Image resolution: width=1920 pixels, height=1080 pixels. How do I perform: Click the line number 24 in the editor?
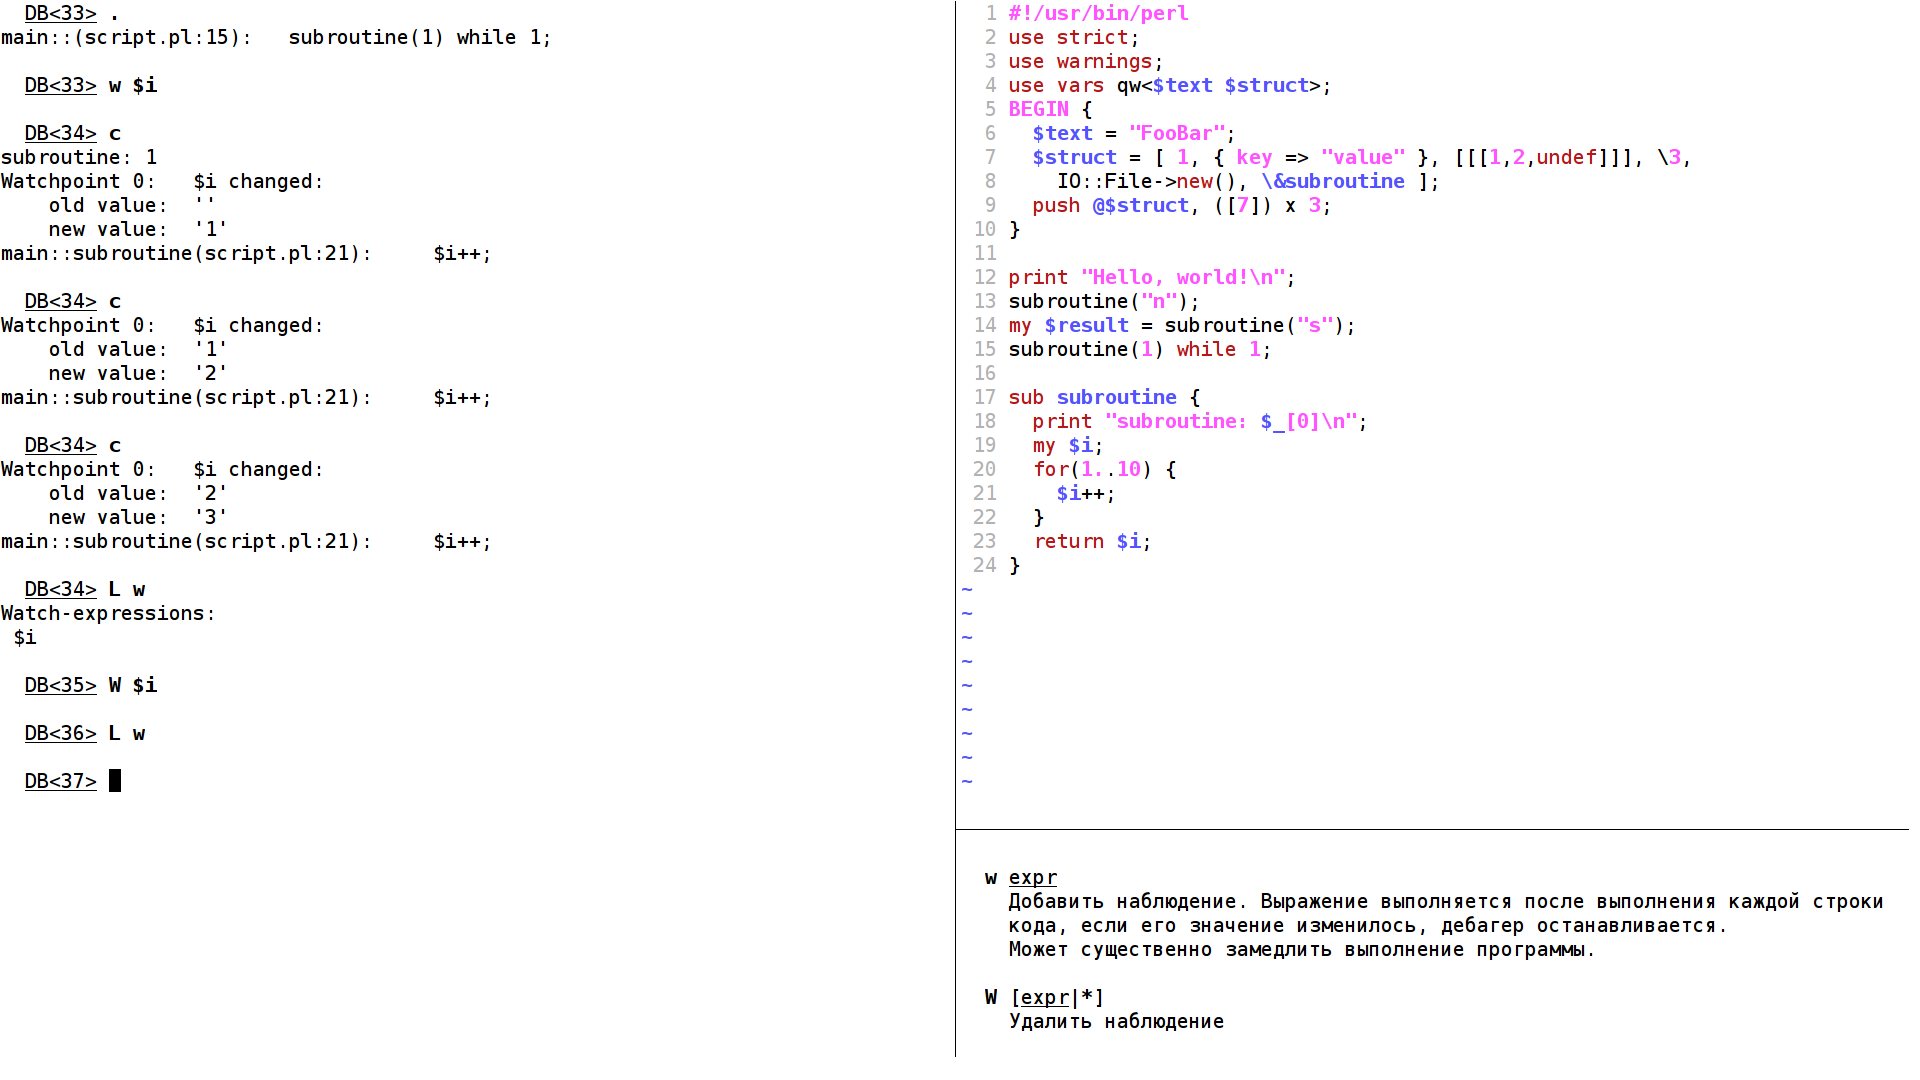point(985,565)
